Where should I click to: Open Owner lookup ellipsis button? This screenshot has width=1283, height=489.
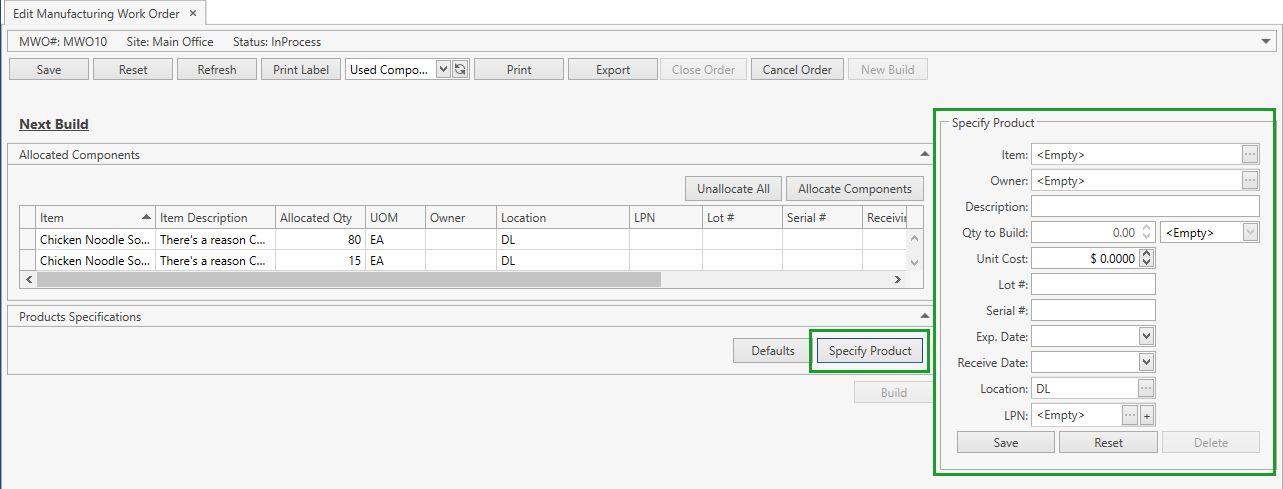(1250, 181)
